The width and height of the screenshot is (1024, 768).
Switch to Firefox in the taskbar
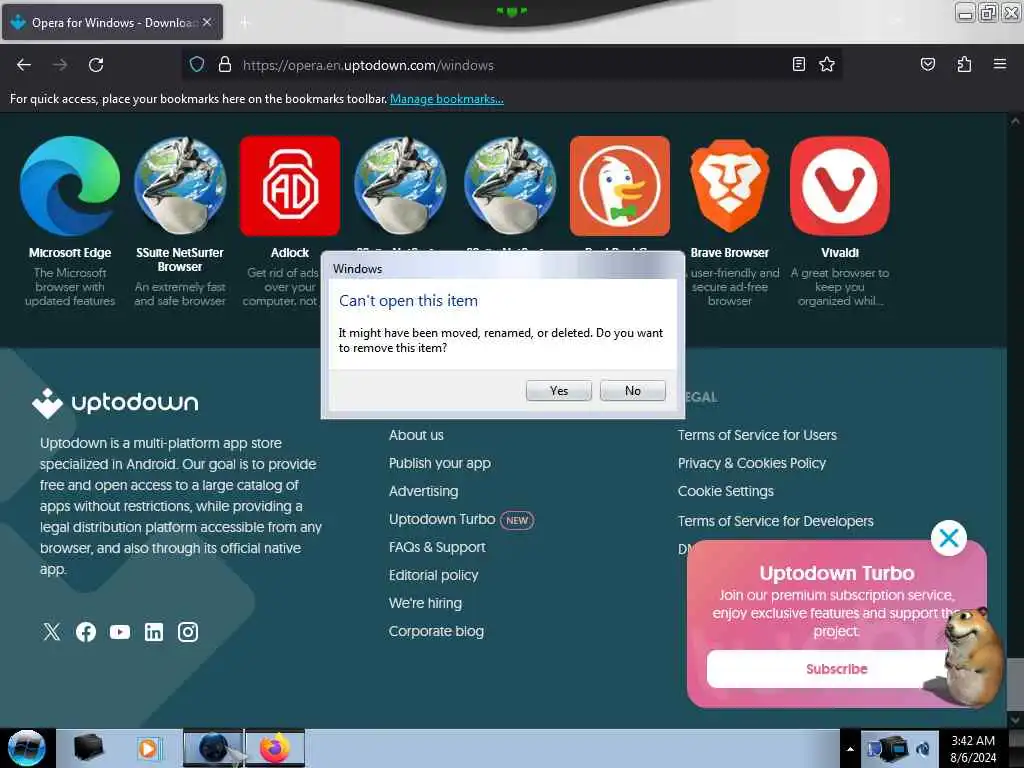tap(275, 748)
